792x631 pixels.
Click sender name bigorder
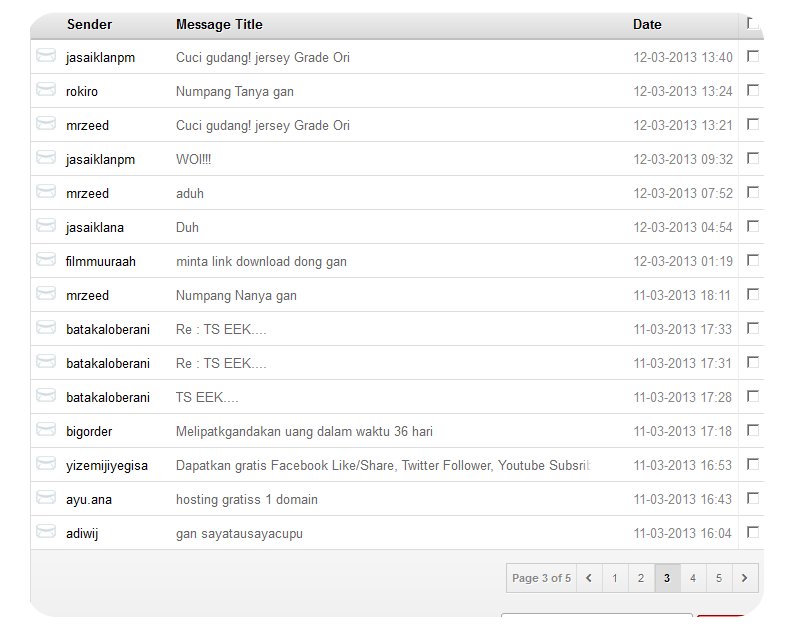(89, 432)
